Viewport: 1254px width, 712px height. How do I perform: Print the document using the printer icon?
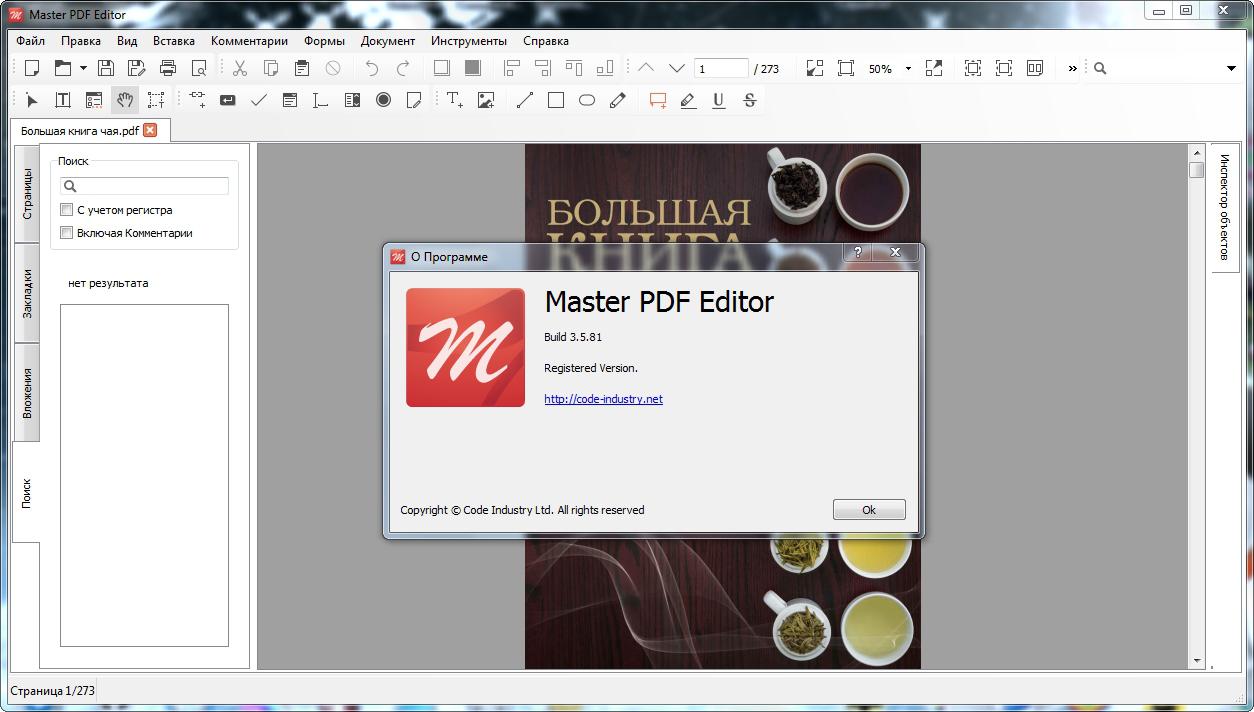tap(168, 68)
